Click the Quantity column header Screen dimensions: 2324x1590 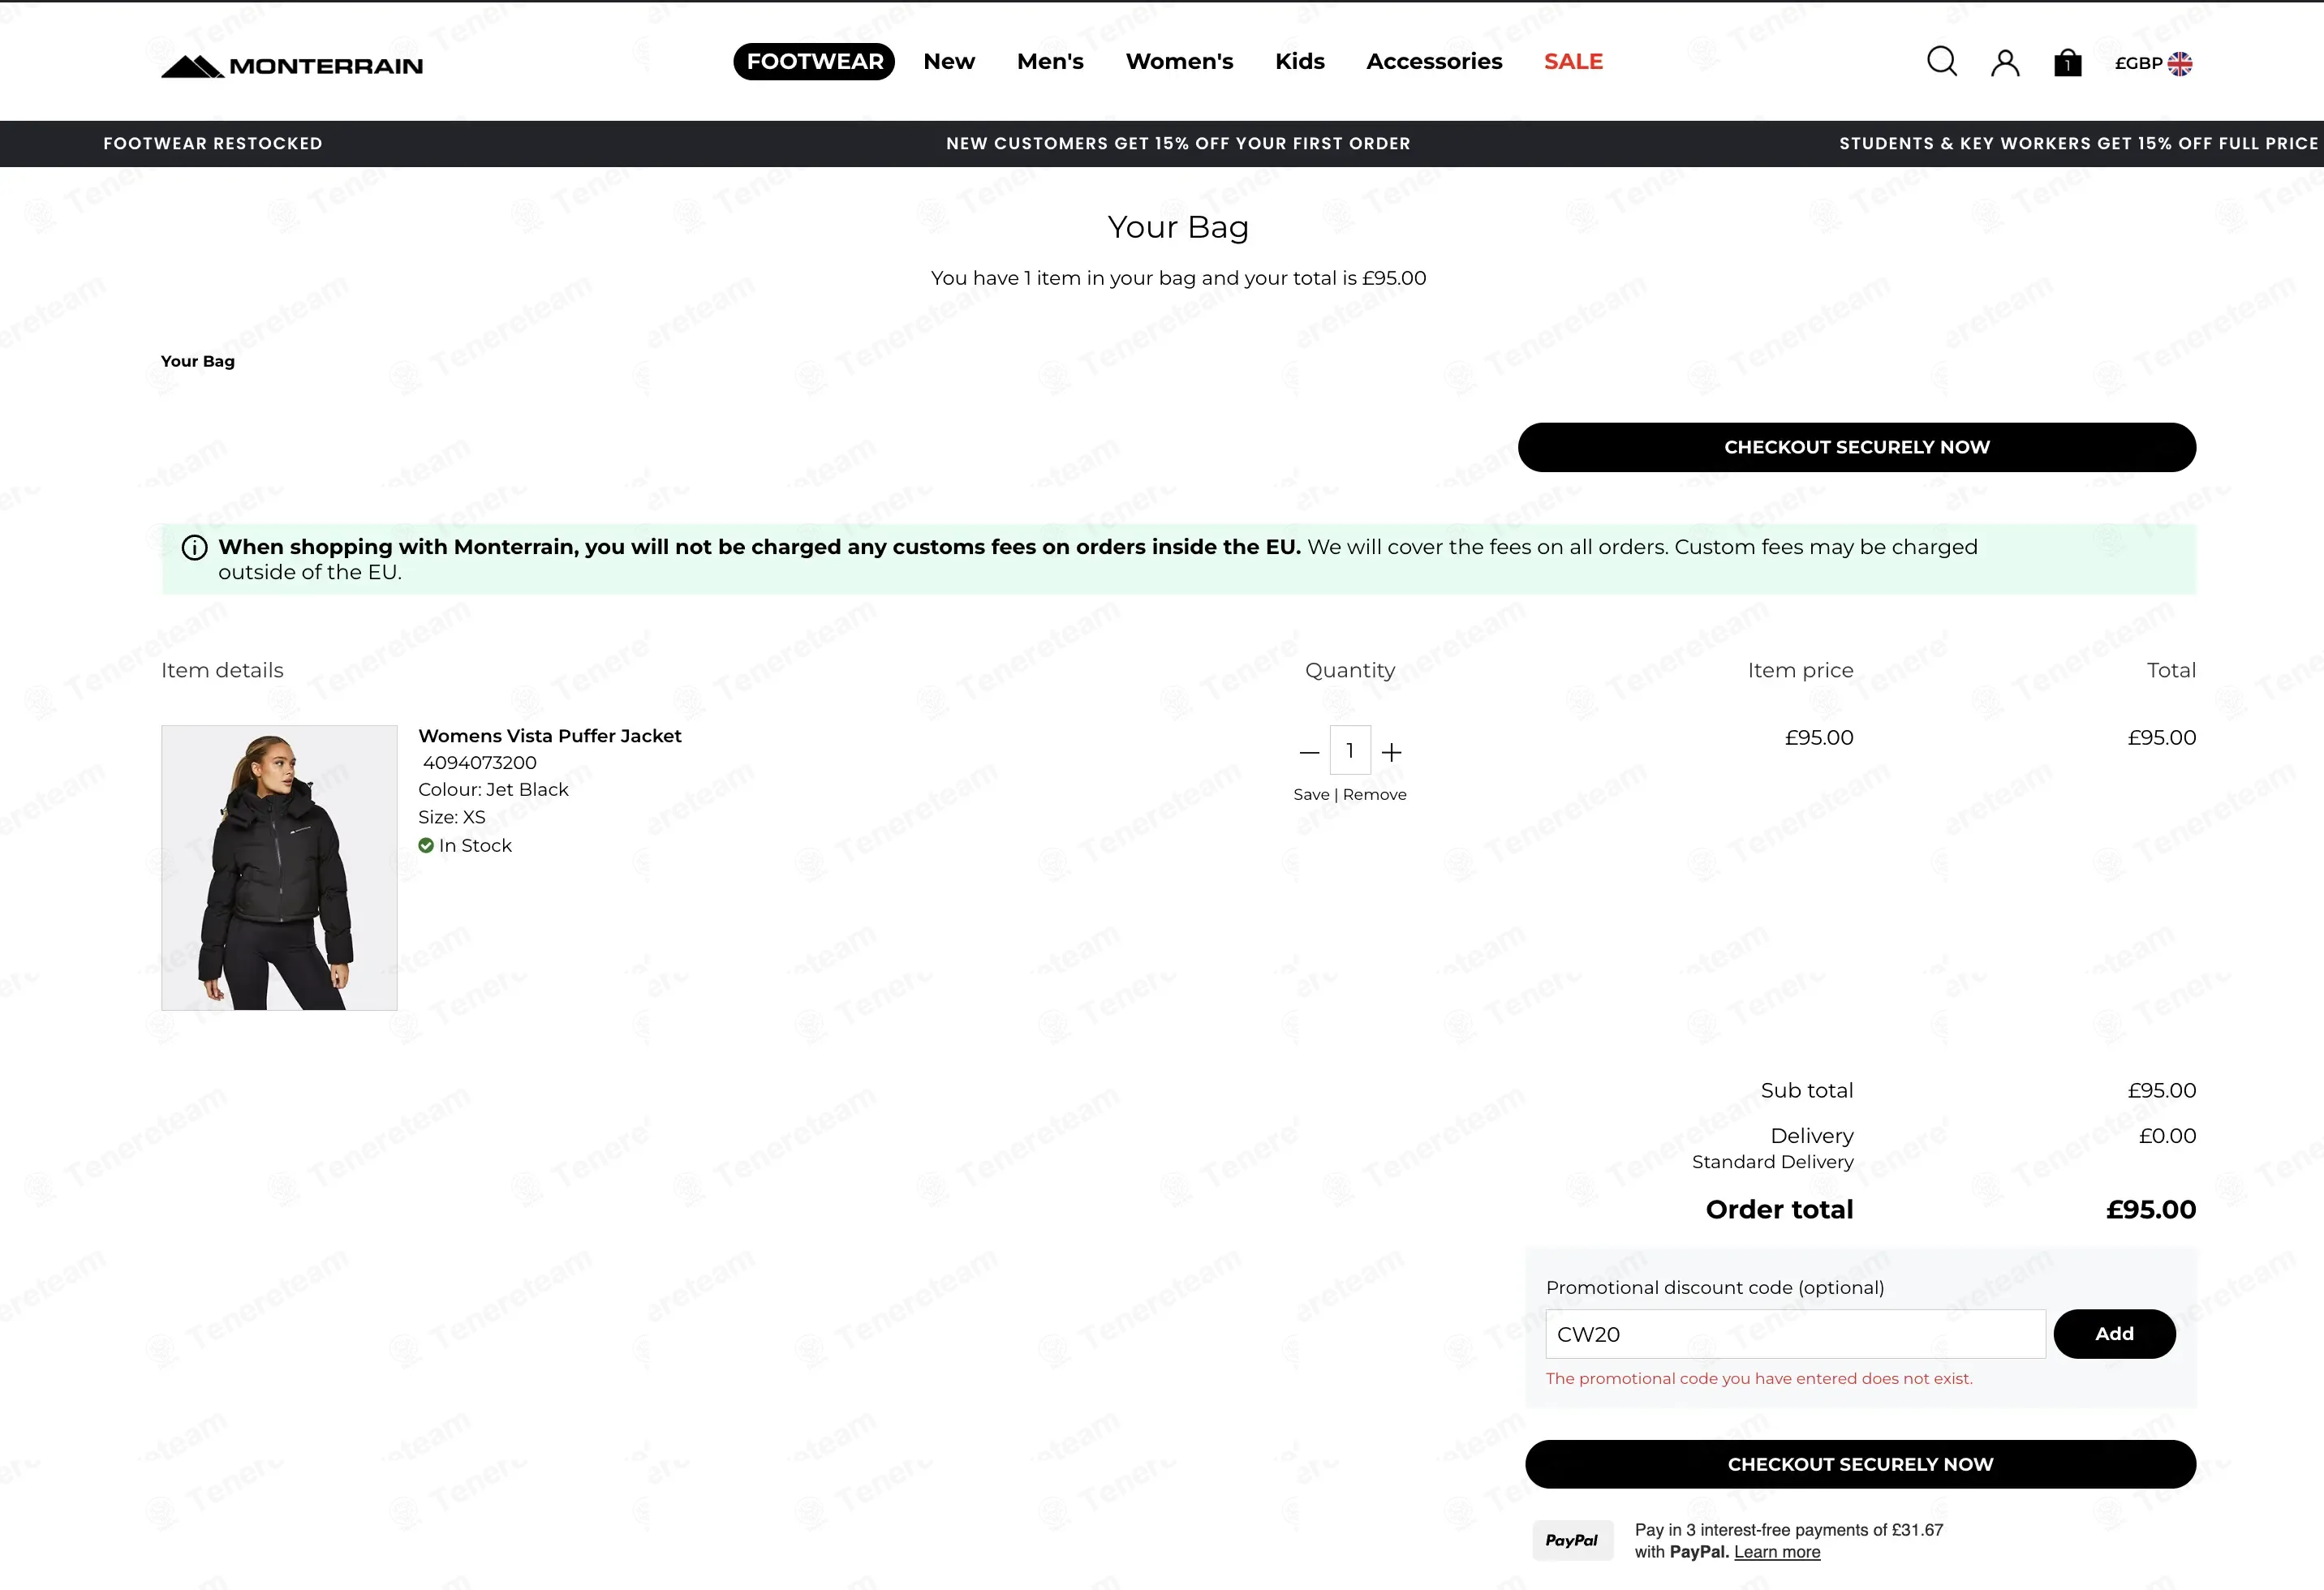[x=1350, y=671]
